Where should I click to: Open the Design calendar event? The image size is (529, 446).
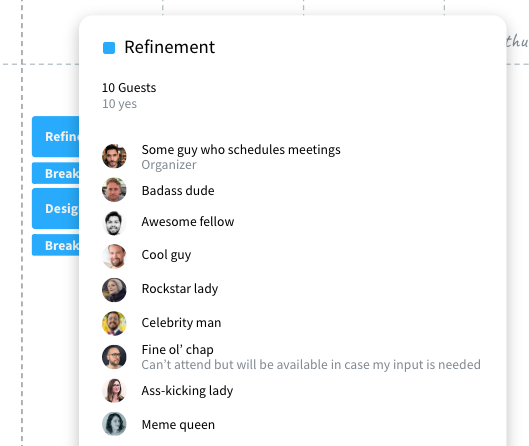pyautogui.click(x=56, y=208)
